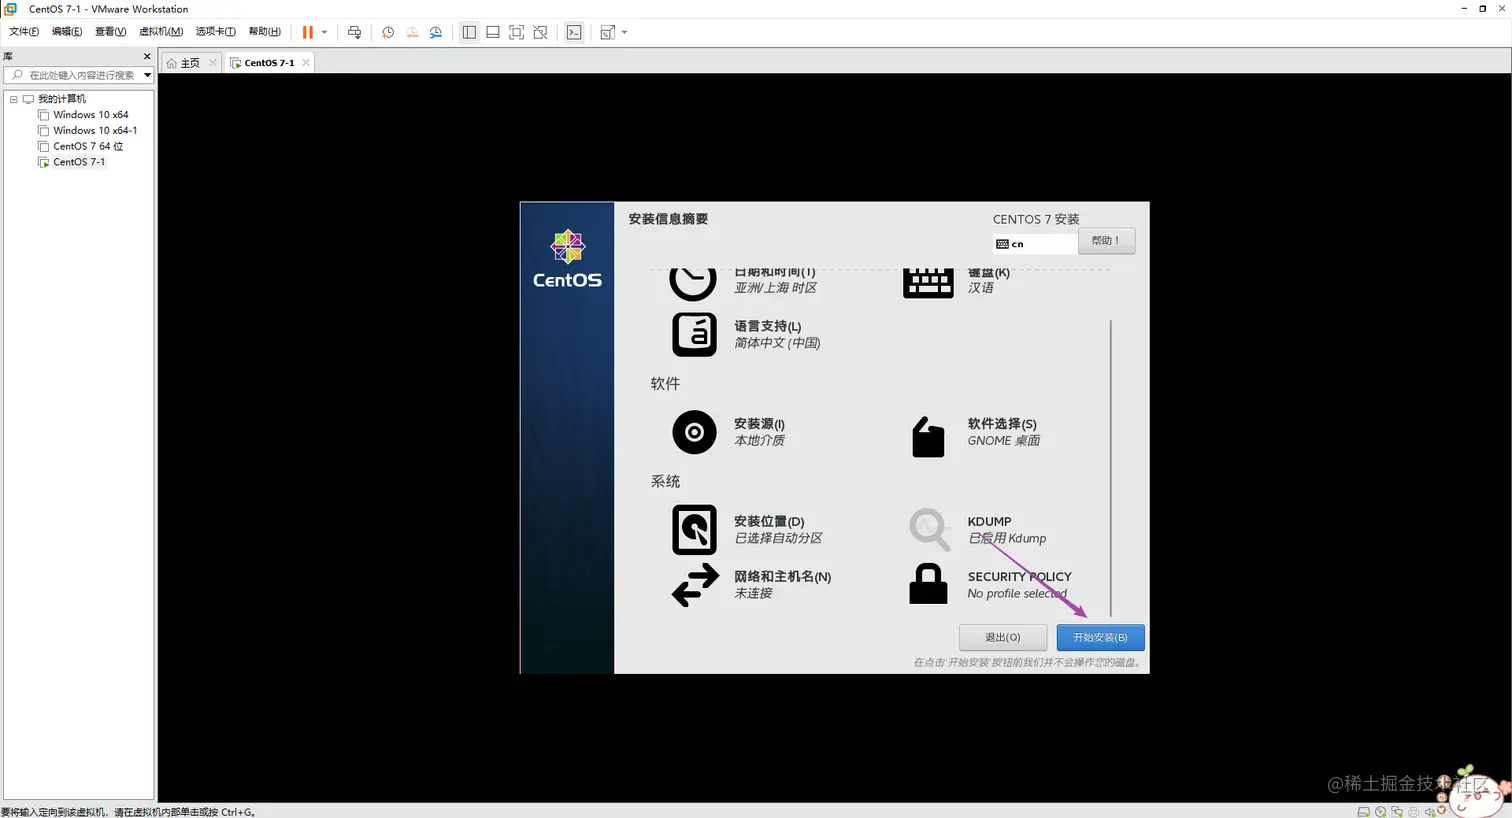The height and width of the screenshot is (818, 1512).
Task: Open the stretch display dropdown arrow
Action: (x=625, y=32)
